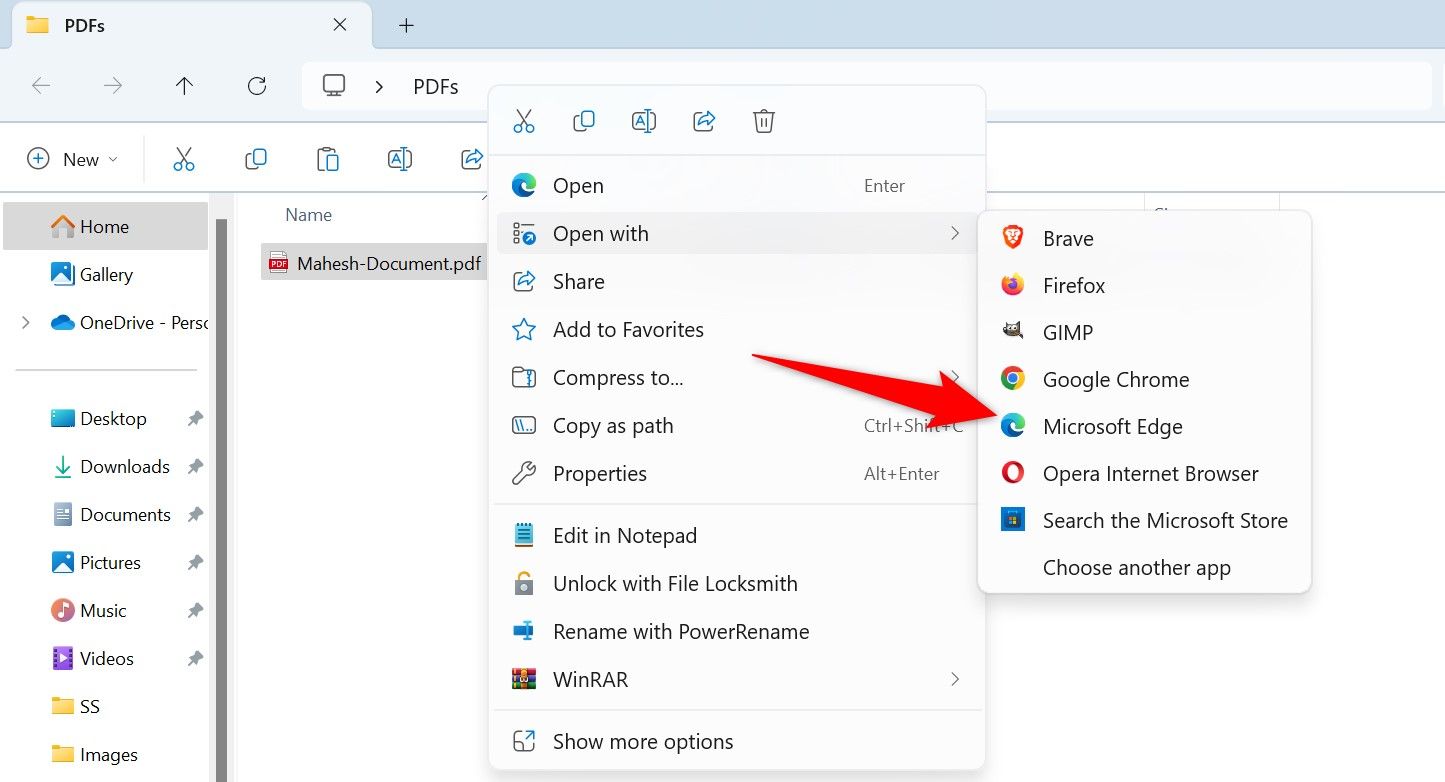Viewport: 1445px width, 782px height.
Task: Click the Copy icon in the context menu
Action: (583, 120)
